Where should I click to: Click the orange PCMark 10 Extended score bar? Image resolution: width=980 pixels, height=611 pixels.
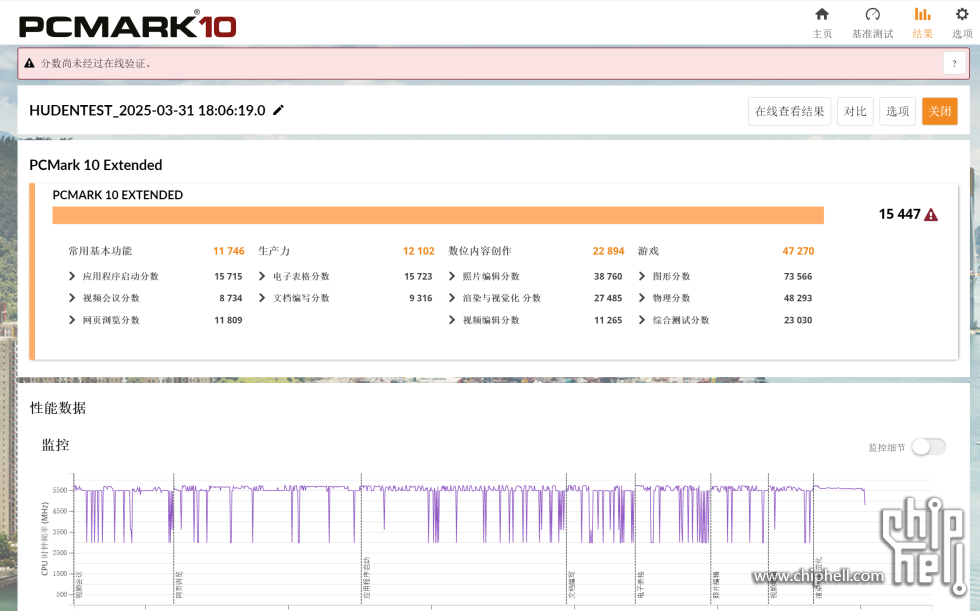(438, 215)
